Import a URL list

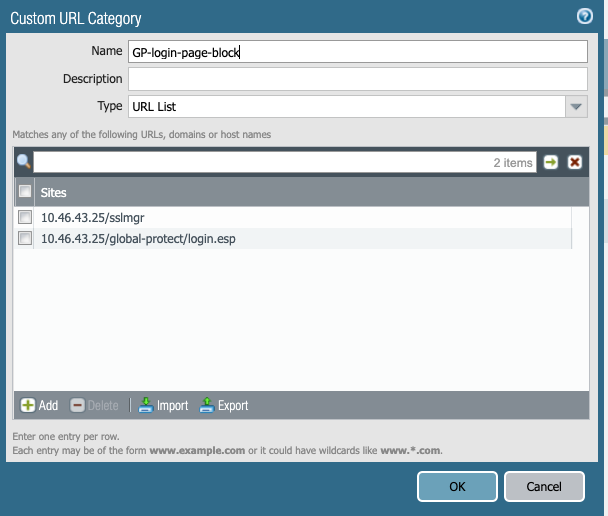tap(163, 406)
